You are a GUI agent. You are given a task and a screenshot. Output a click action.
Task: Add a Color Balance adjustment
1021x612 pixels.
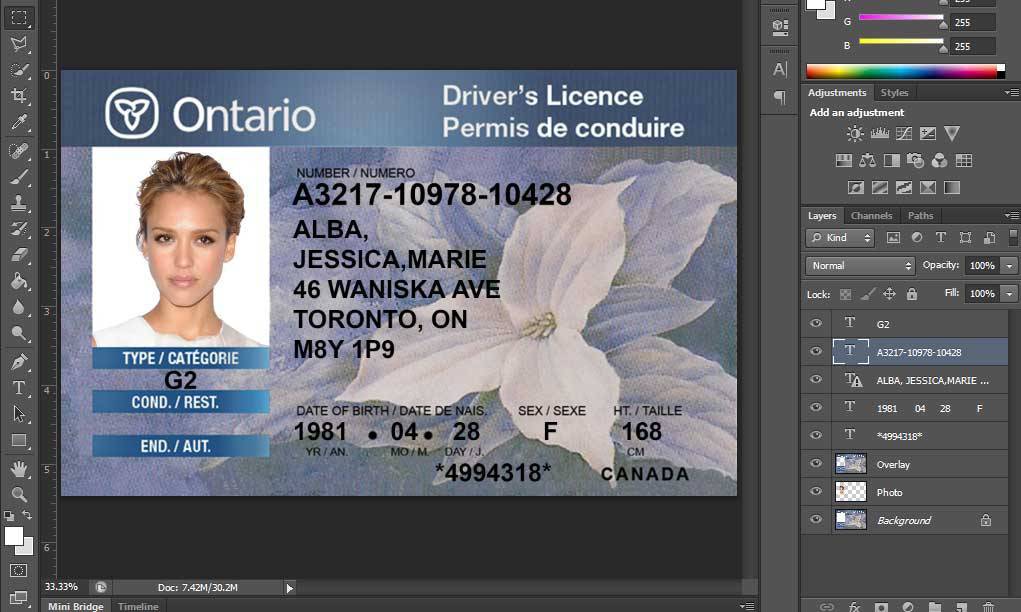[x=867, y=161]
